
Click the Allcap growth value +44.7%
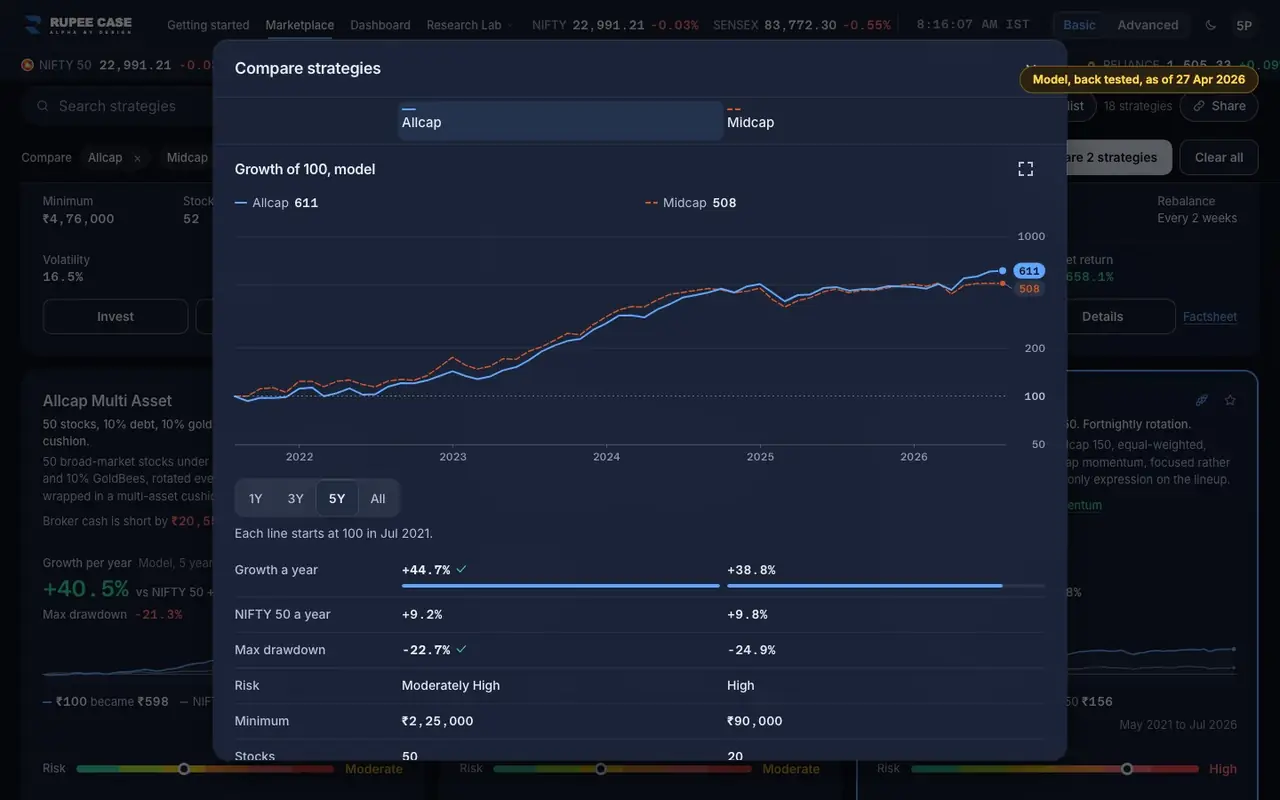coord(426,570)
